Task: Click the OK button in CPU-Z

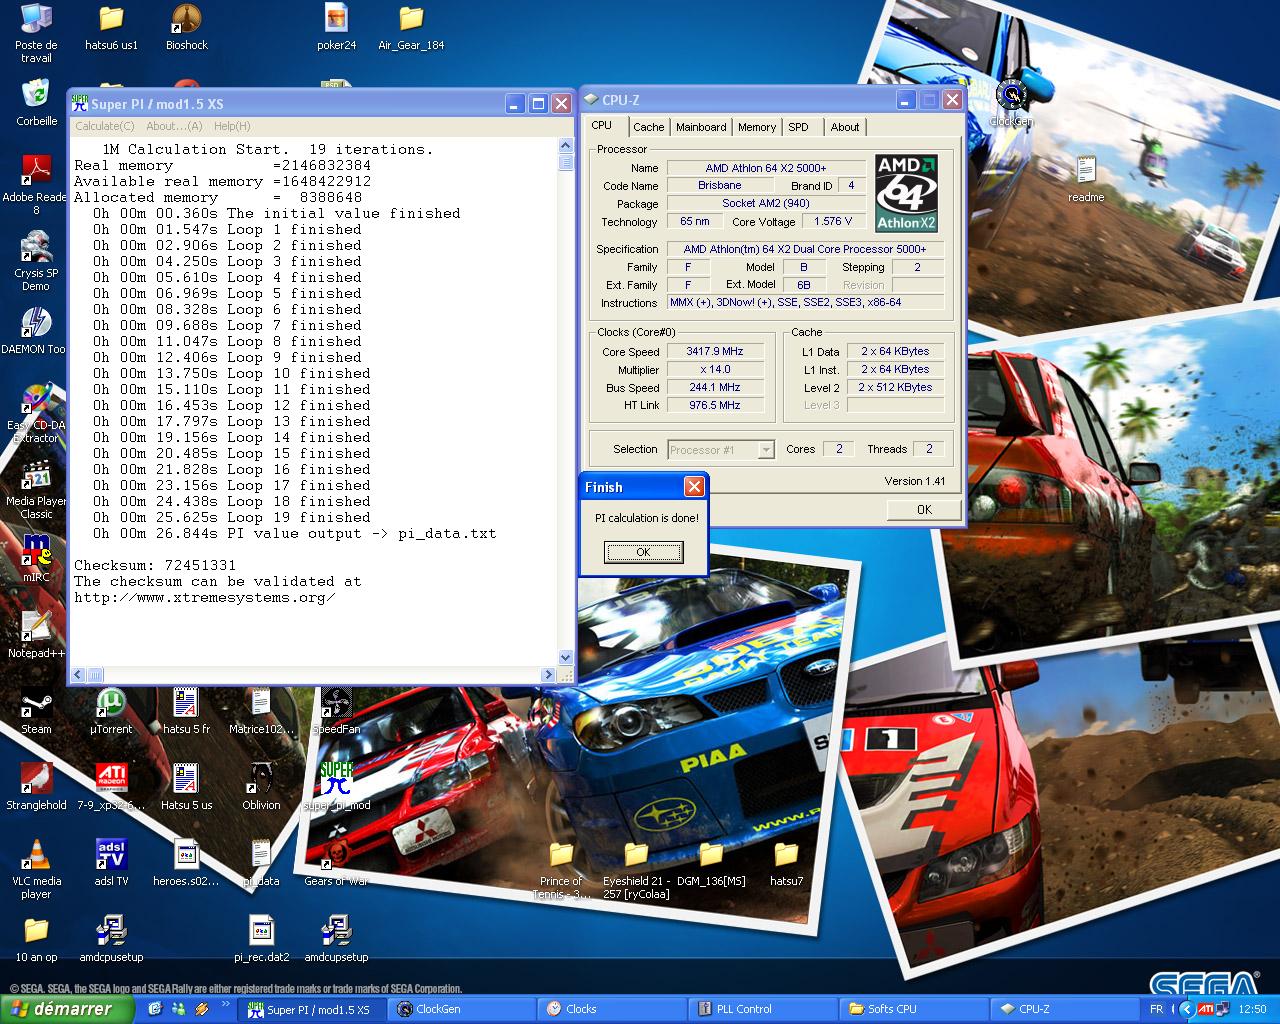Action: click(x=924, y=509)
